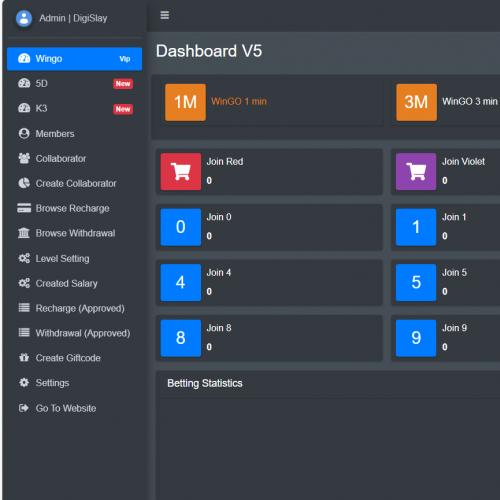Screen dimensions: 500x500
Task: Click the Settings gear icon in sidebar
Action: click(x=24, y=383)
